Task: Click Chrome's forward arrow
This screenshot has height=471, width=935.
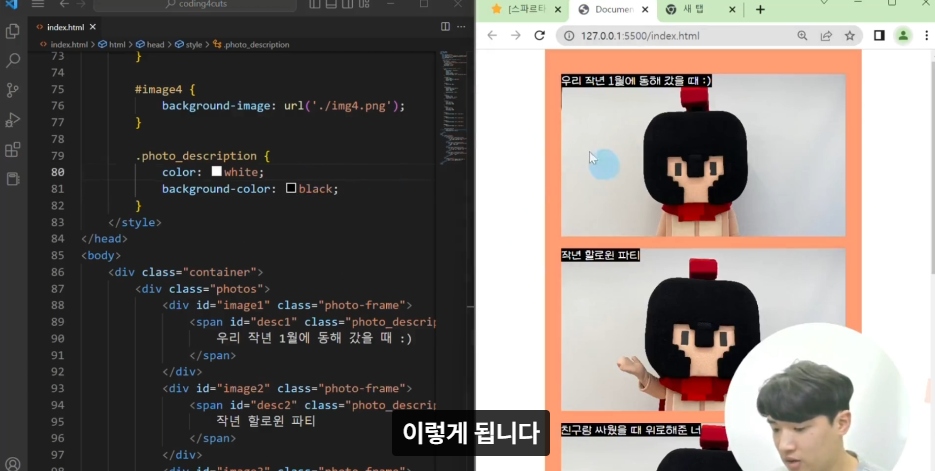Action: pos(516,36)
